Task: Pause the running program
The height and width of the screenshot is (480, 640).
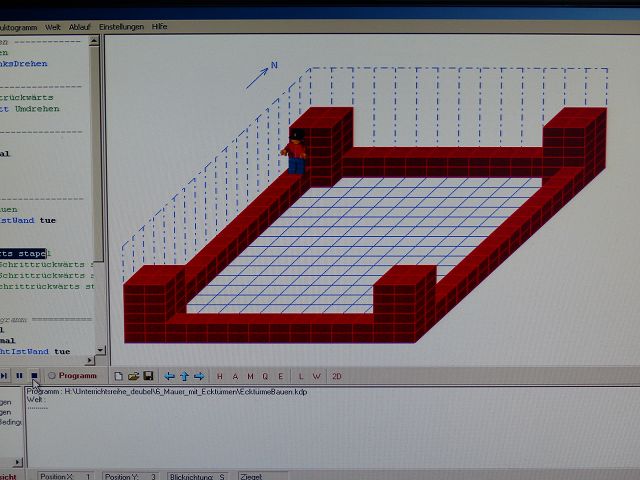Action: 19,376
